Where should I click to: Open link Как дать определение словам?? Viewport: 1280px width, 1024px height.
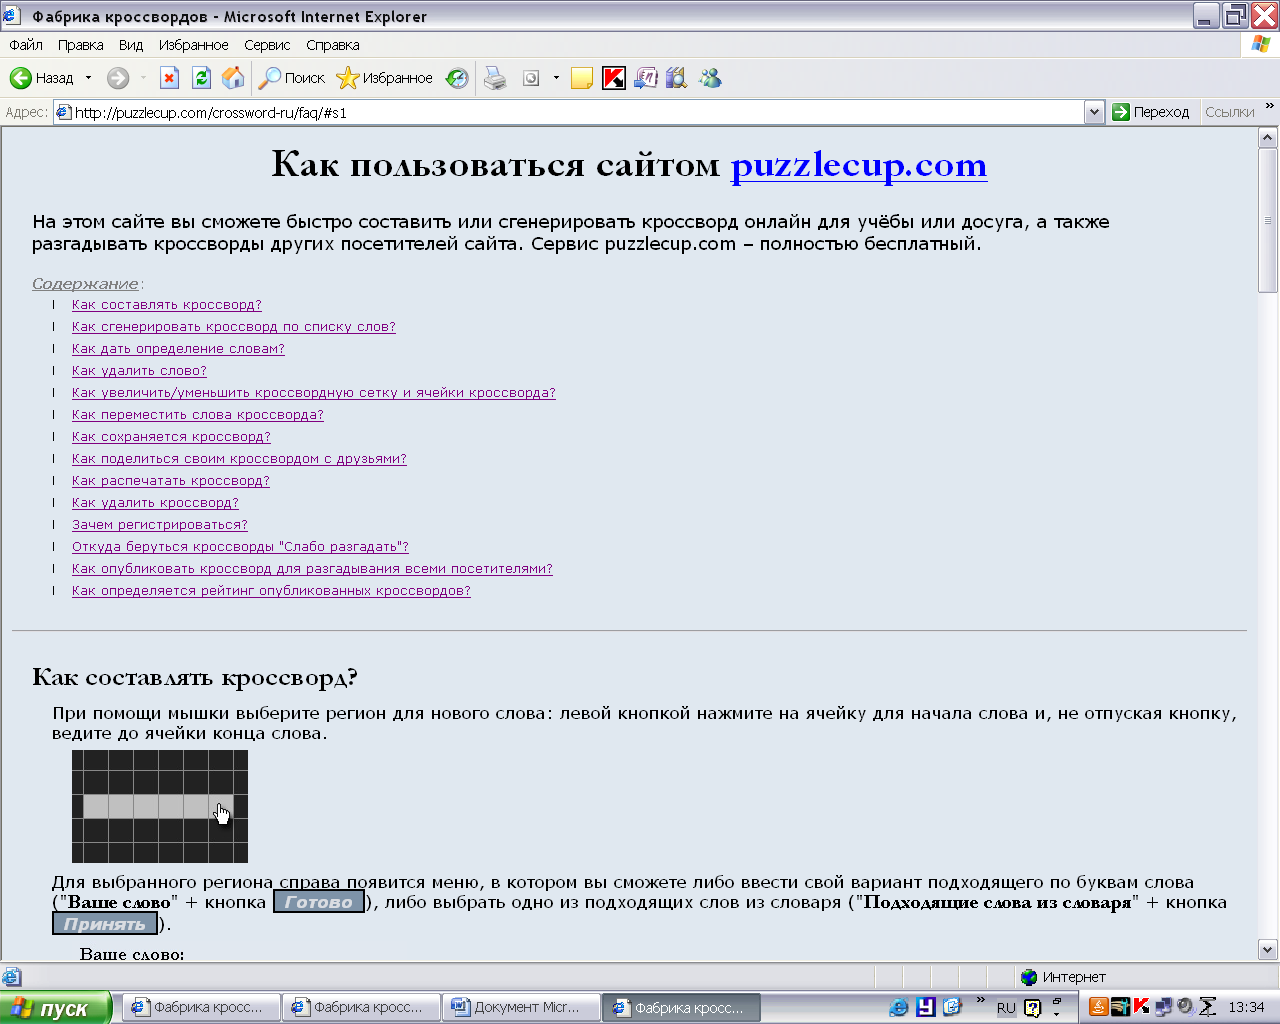pyautogui.click(x=178, y=349)
